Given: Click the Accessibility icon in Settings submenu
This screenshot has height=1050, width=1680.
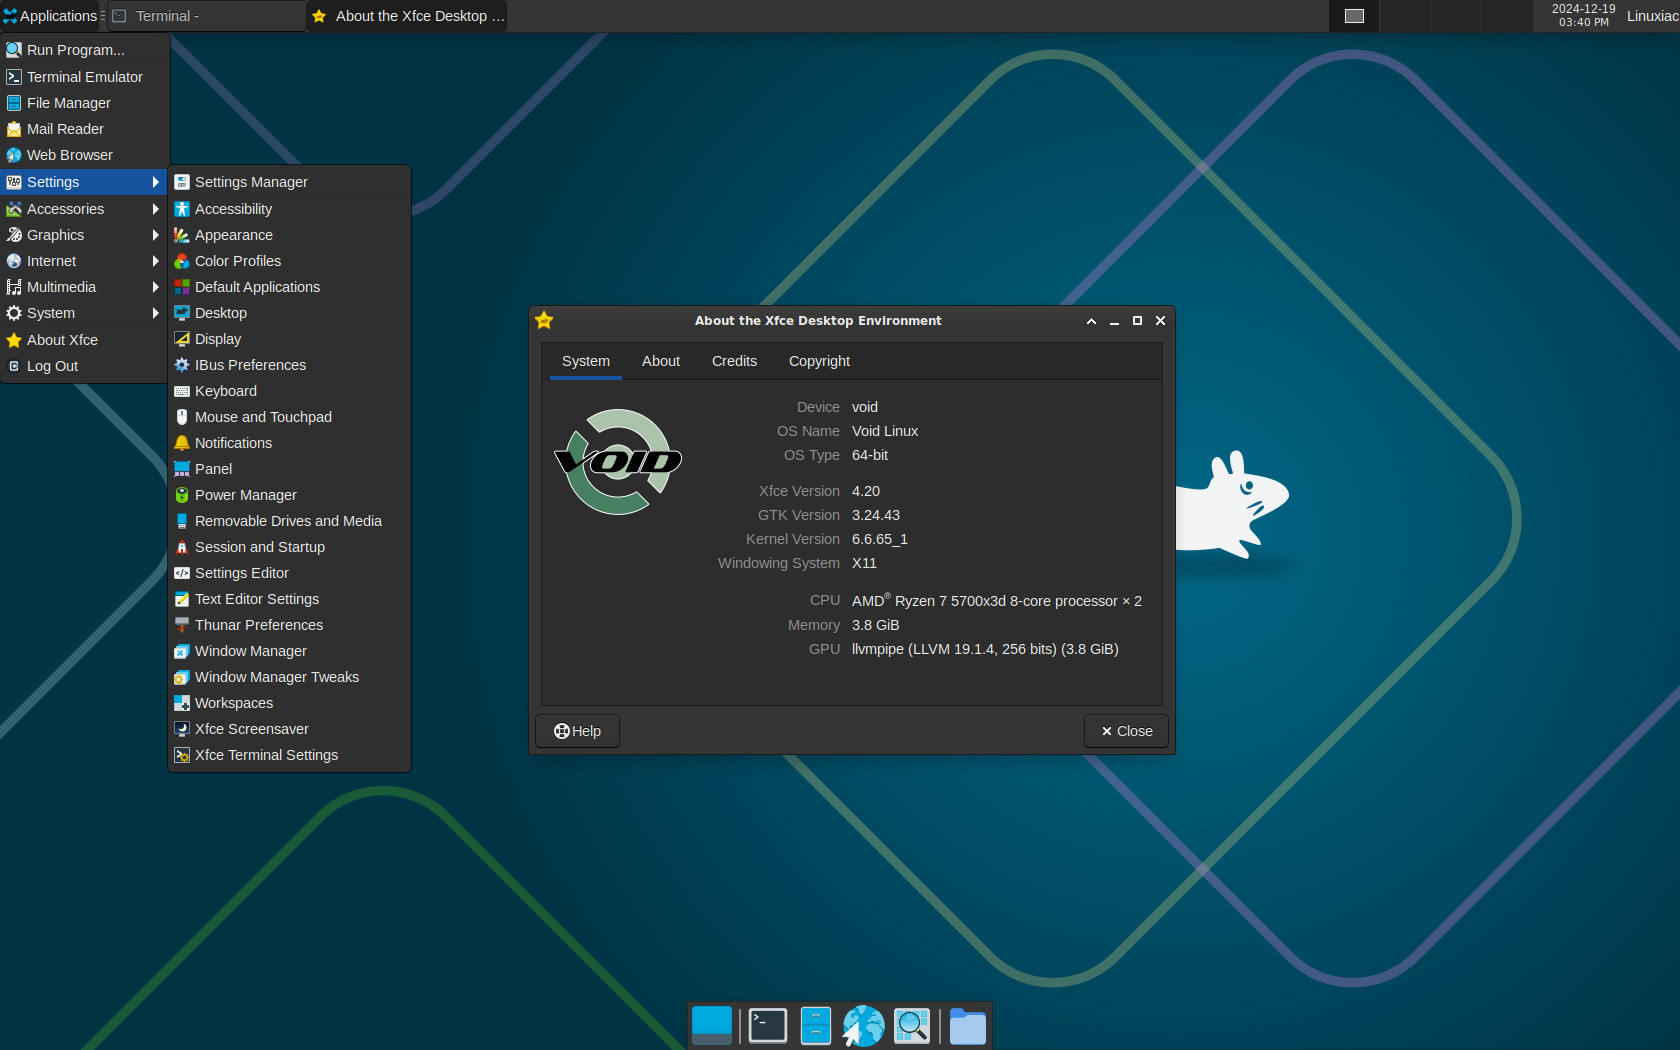Looking at the screenshot, I should tap(182, 209).
